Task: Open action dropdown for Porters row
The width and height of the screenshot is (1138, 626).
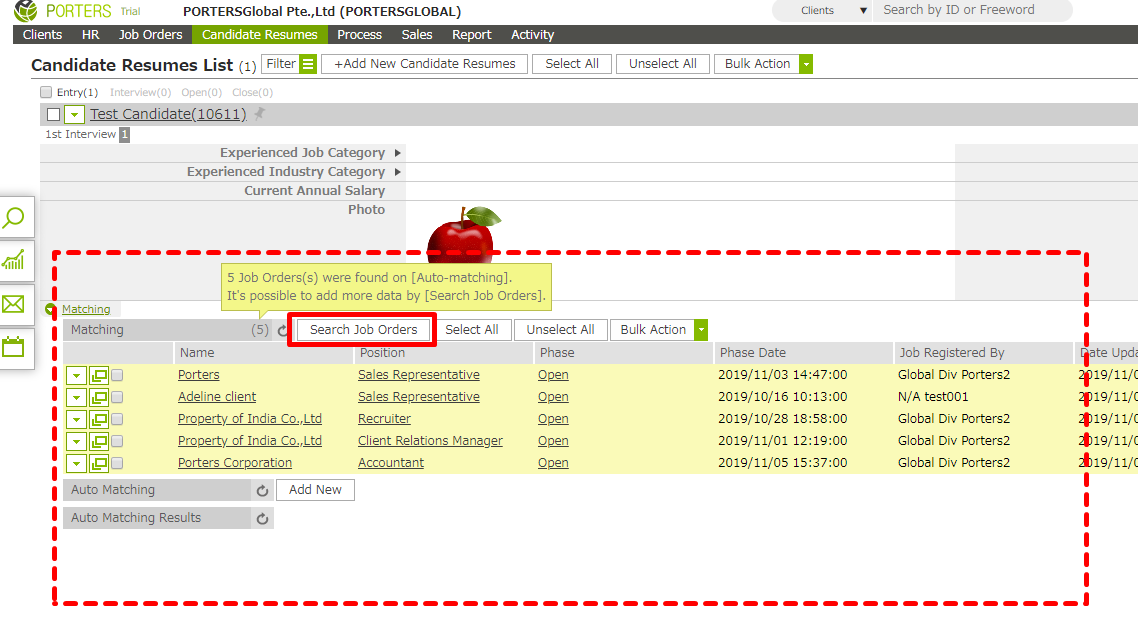Action: (76, 375)
